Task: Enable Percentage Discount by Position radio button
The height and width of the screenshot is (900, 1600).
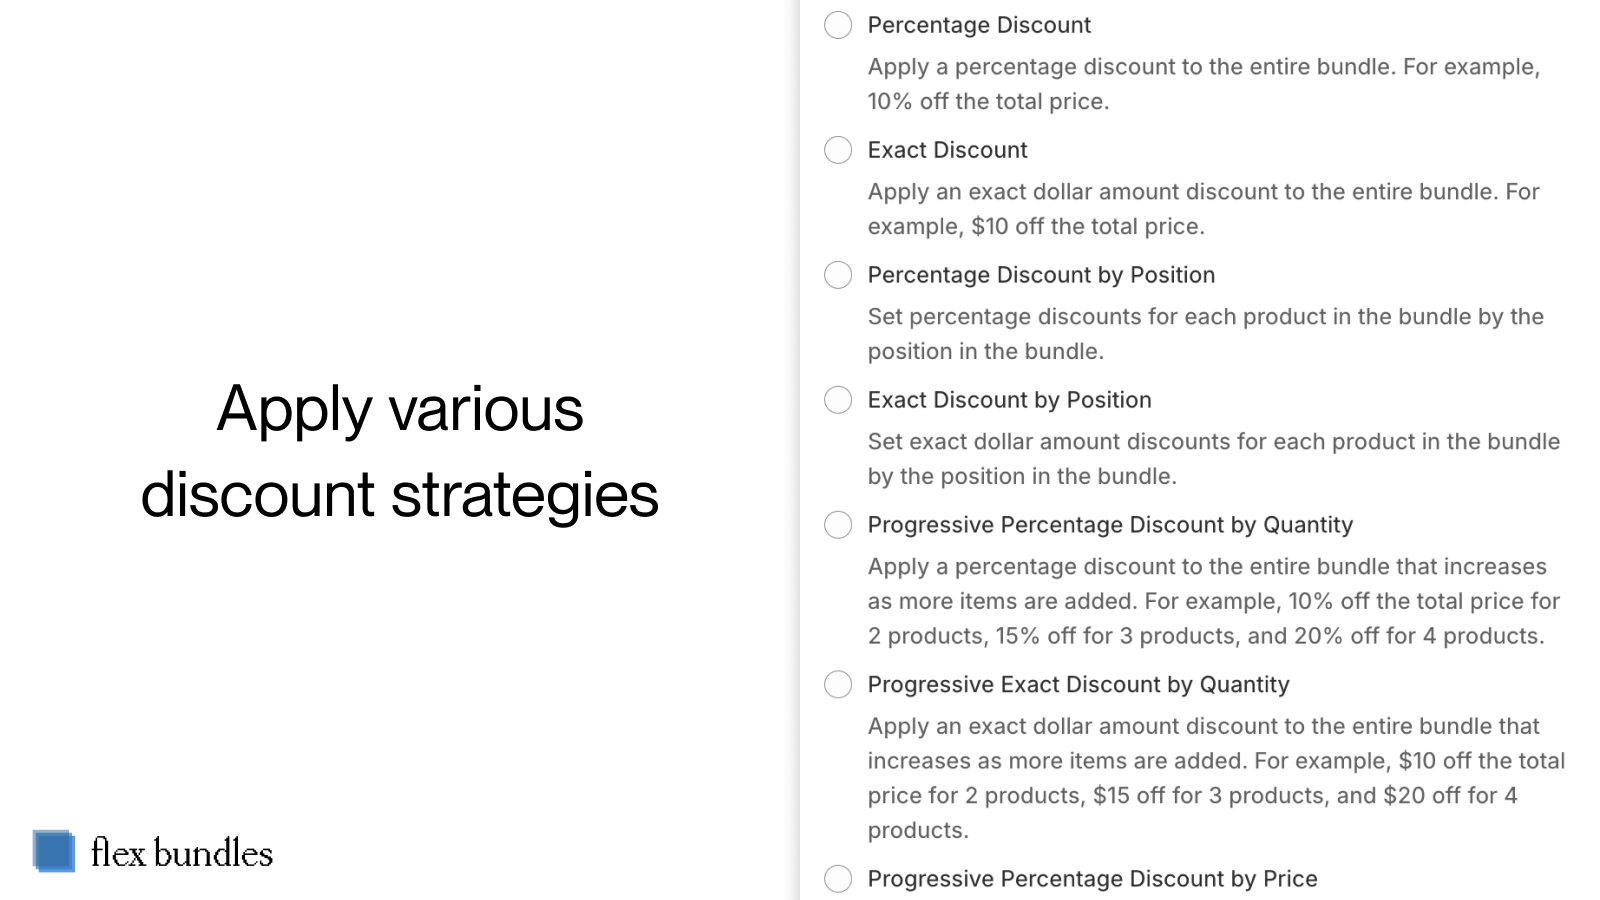Action: (838, 275)
